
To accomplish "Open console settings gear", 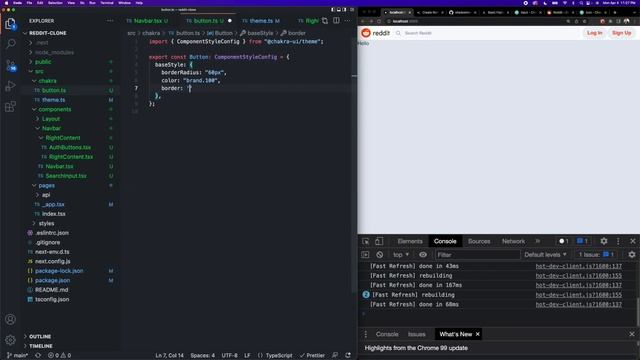I will [x=632, y=255].
